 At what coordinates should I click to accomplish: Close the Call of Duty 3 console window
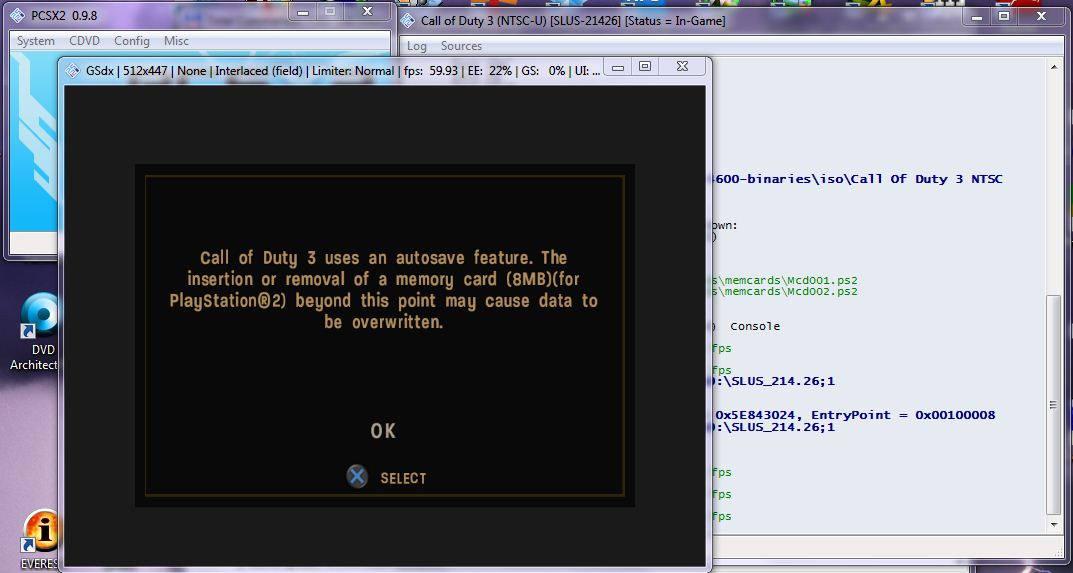[x=1042, y=16]
